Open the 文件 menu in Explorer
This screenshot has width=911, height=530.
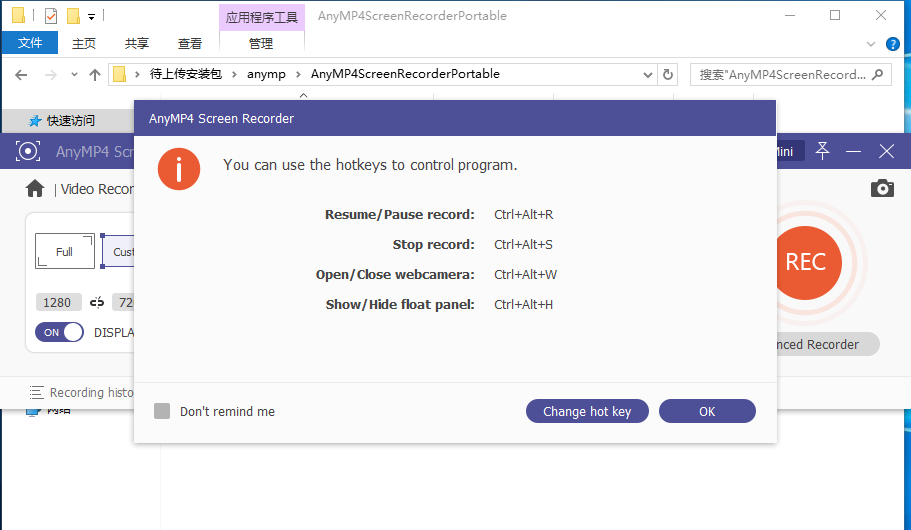(30, 43)
